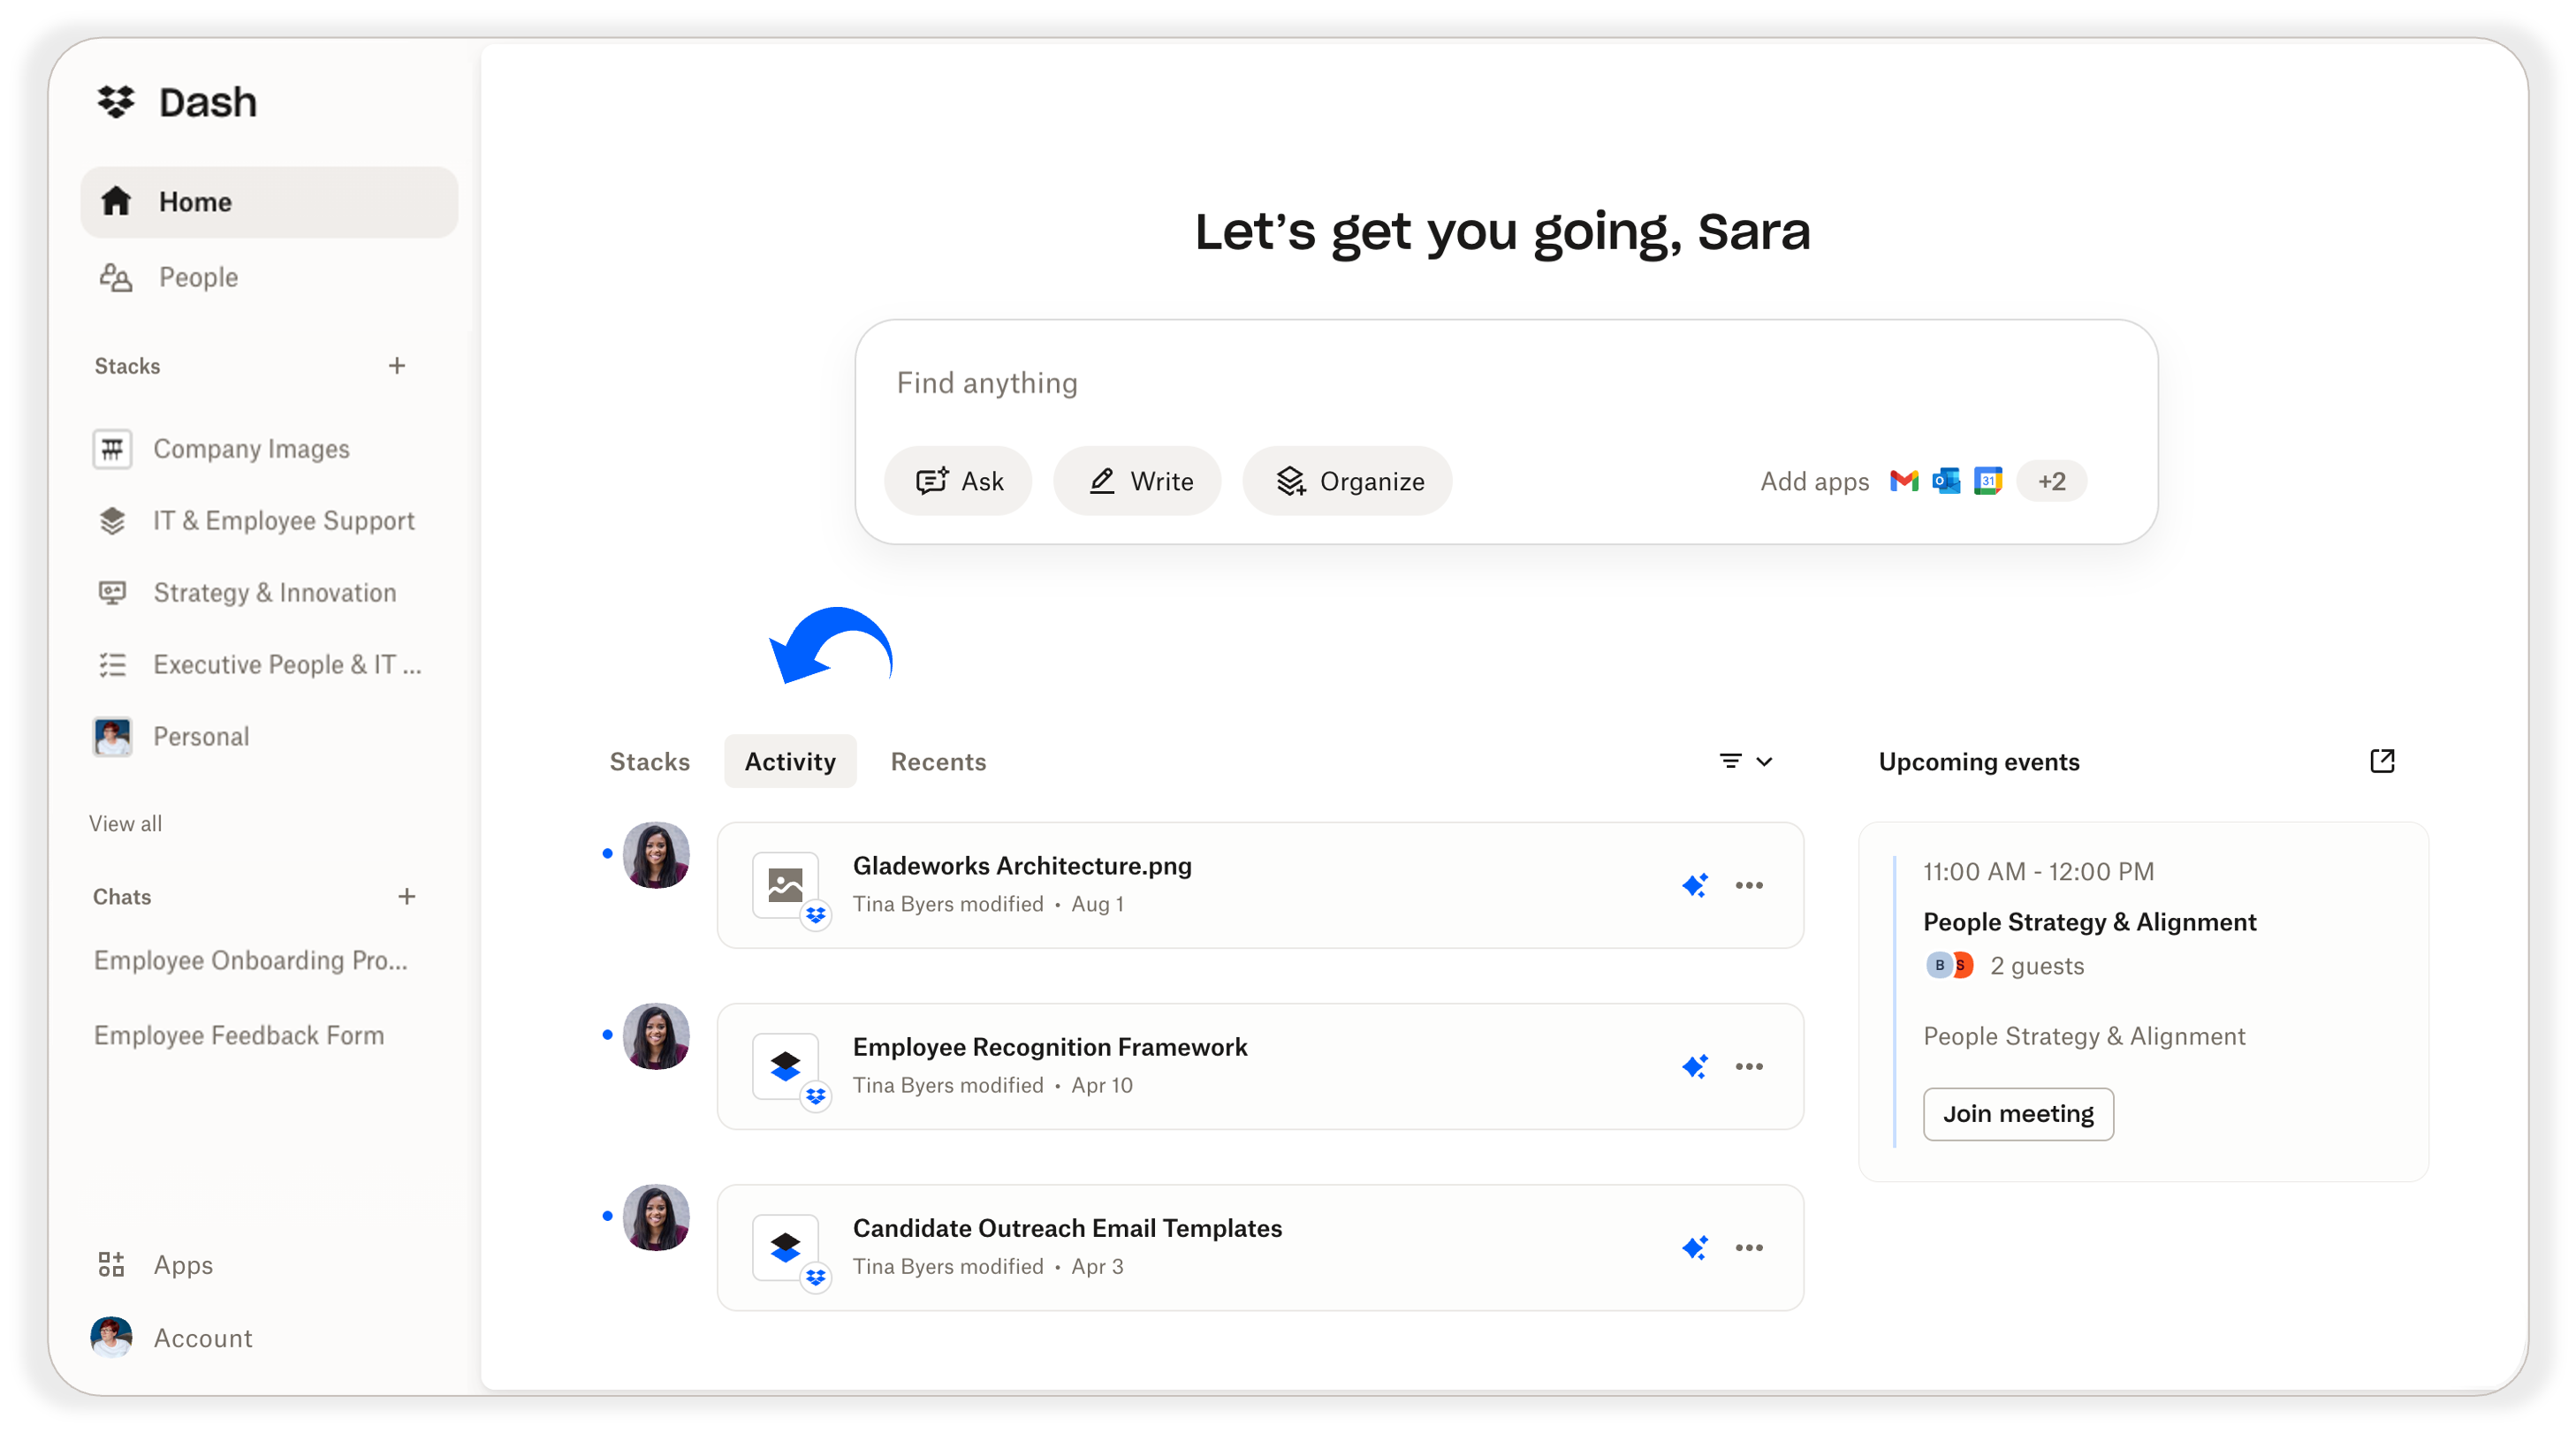Open options menu for Candidate Outreach Email Templates
2576x1433 pixels.
tap(1749, 1248)
